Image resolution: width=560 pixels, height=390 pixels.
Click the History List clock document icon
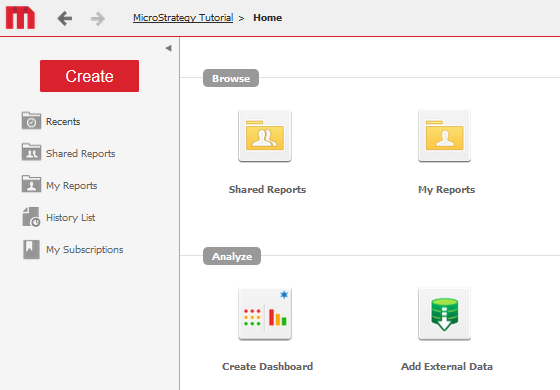coord(31,217)
